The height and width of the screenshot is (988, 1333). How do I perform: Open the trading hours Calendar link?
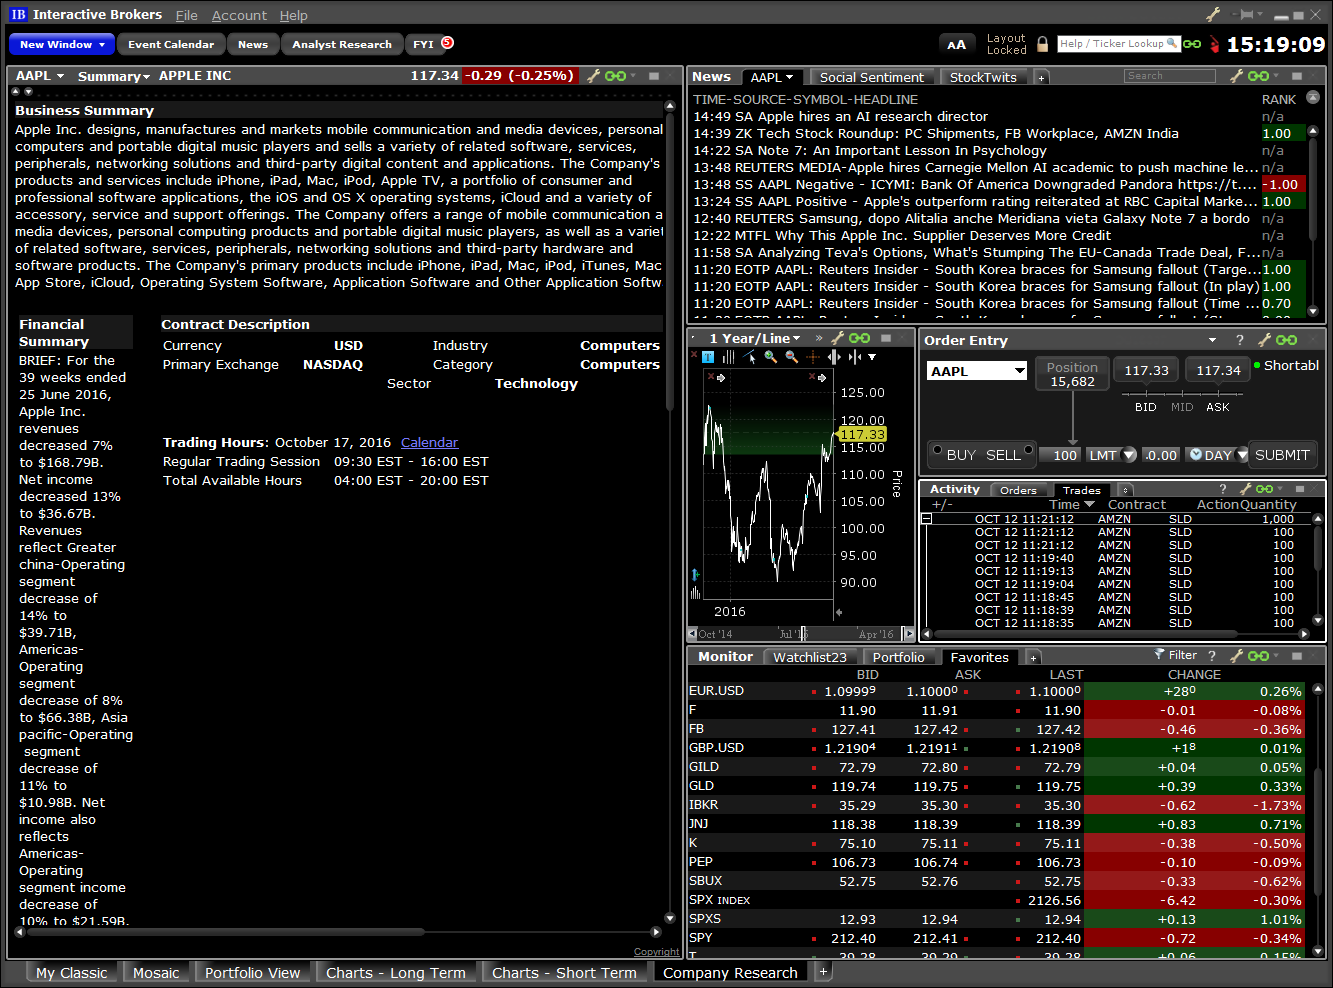tap(429, 442)
